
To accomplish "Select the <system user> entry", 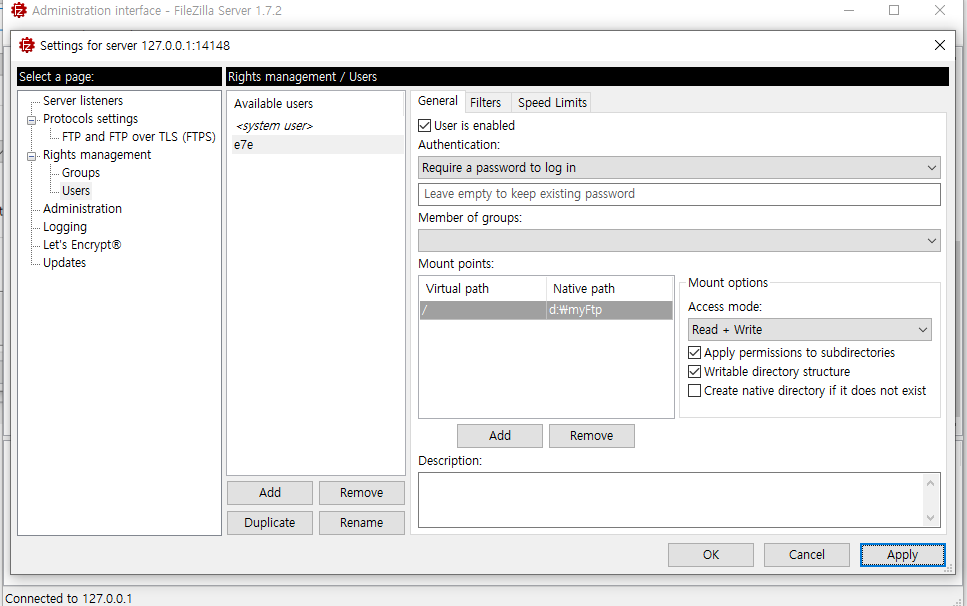I will (316, 126).
